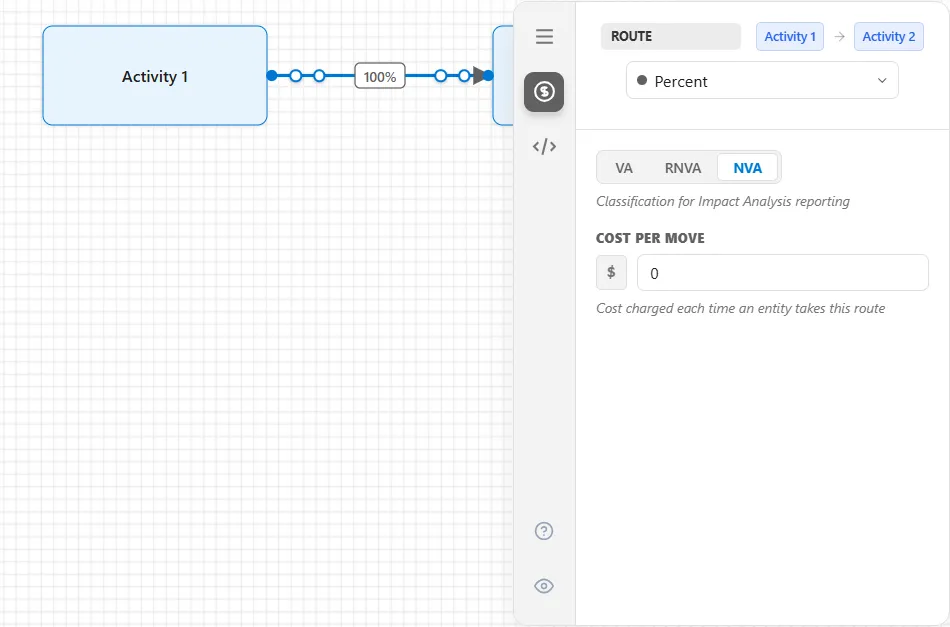Select the dollar cost settings icon
Screen dimensions: 950x627
(544, 91)
